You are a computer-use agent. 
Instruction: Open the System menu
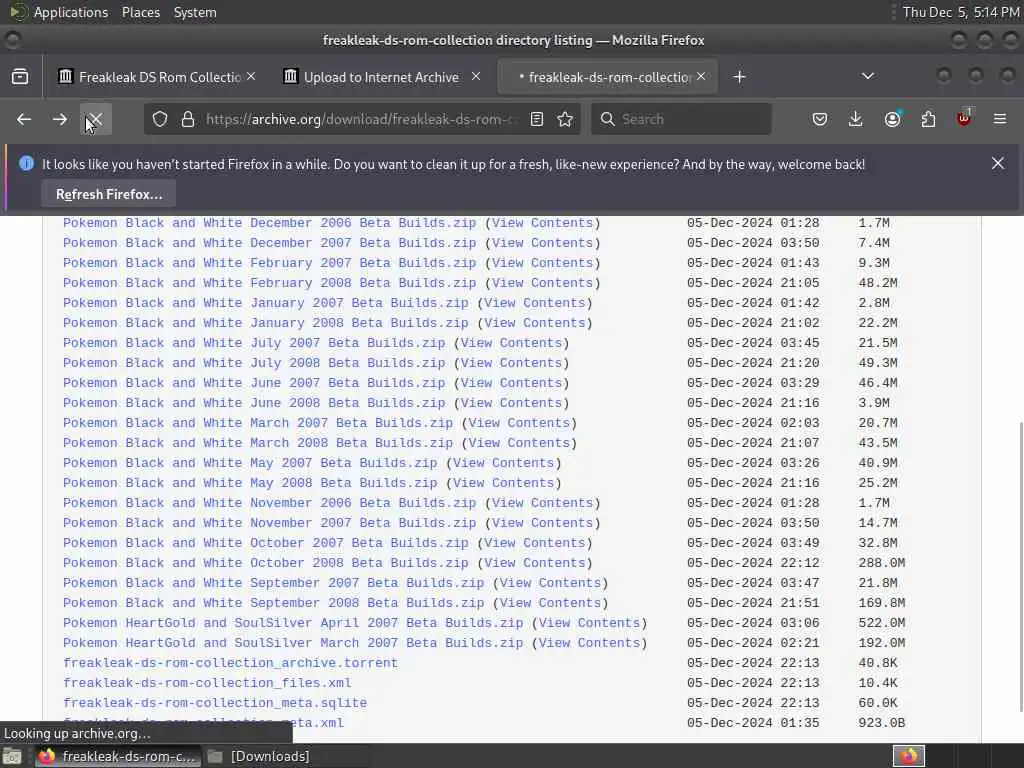pos(195,12)
